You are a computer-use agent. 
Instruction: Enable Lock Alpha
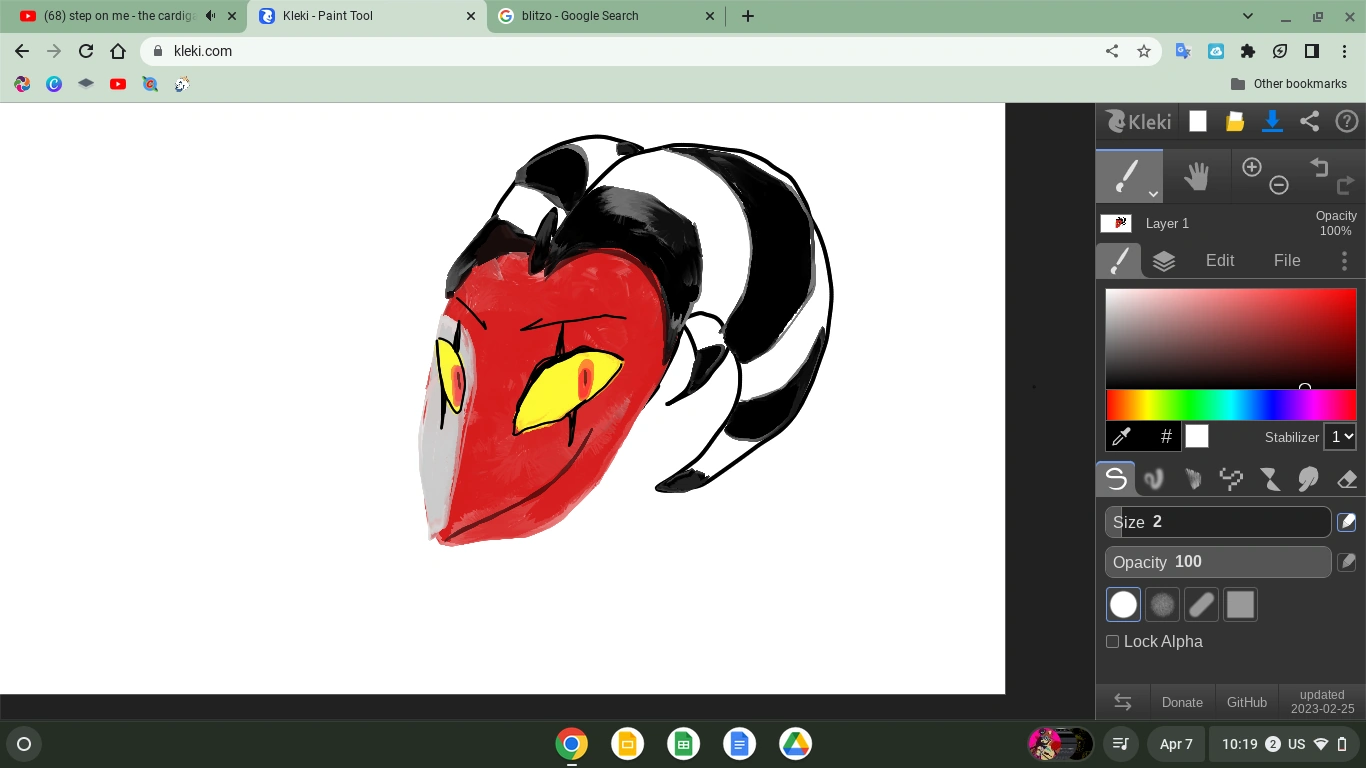(x=1112, y=641)
